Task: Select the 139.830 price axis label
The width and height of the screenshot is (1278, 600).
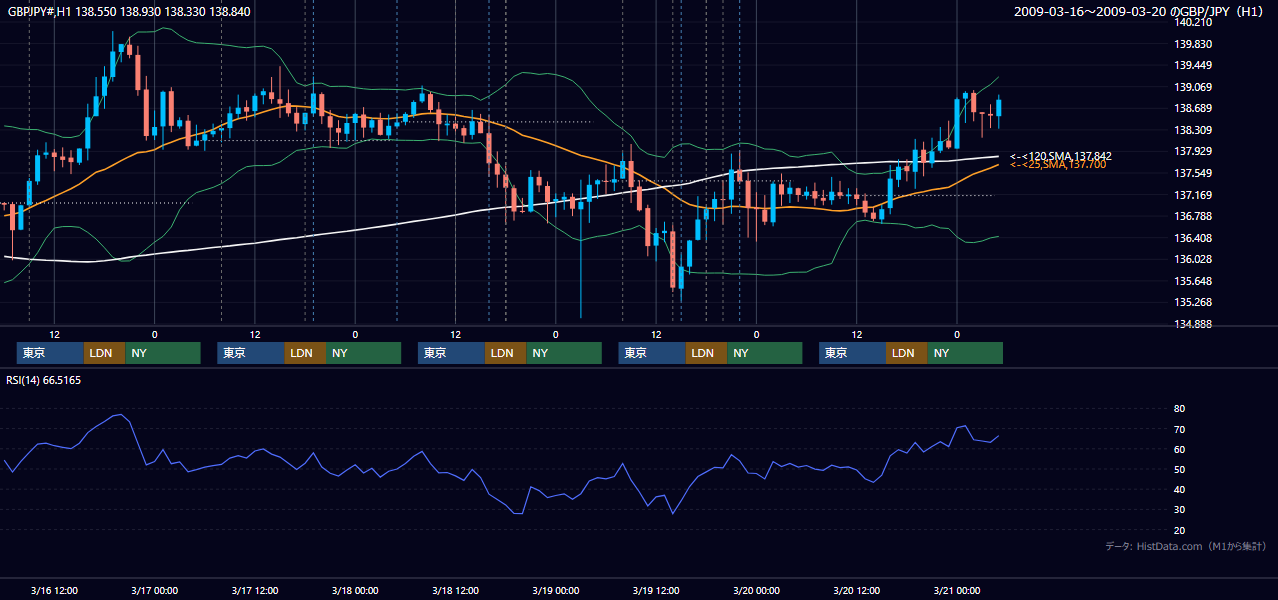Action: (1194, 44)
